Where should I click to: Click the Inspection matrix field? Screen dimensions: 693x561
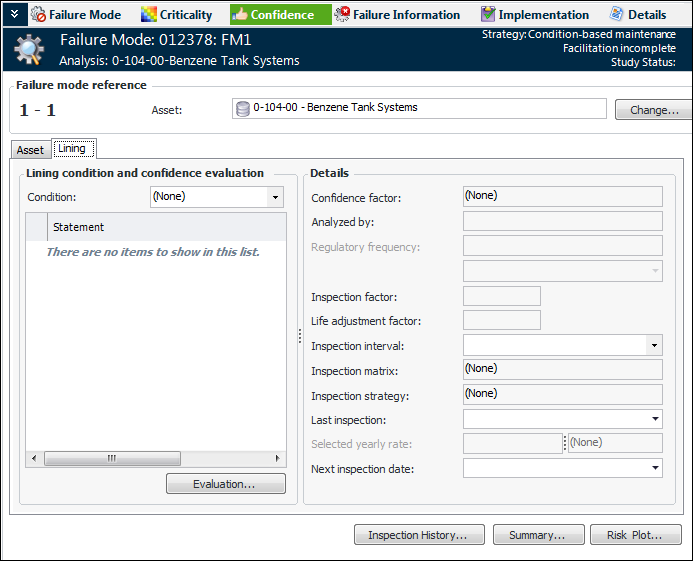click(563, 370)
